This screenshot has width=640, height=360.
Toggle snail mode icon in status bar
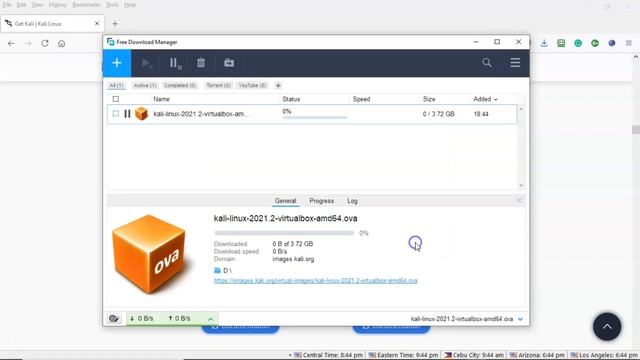114,318
